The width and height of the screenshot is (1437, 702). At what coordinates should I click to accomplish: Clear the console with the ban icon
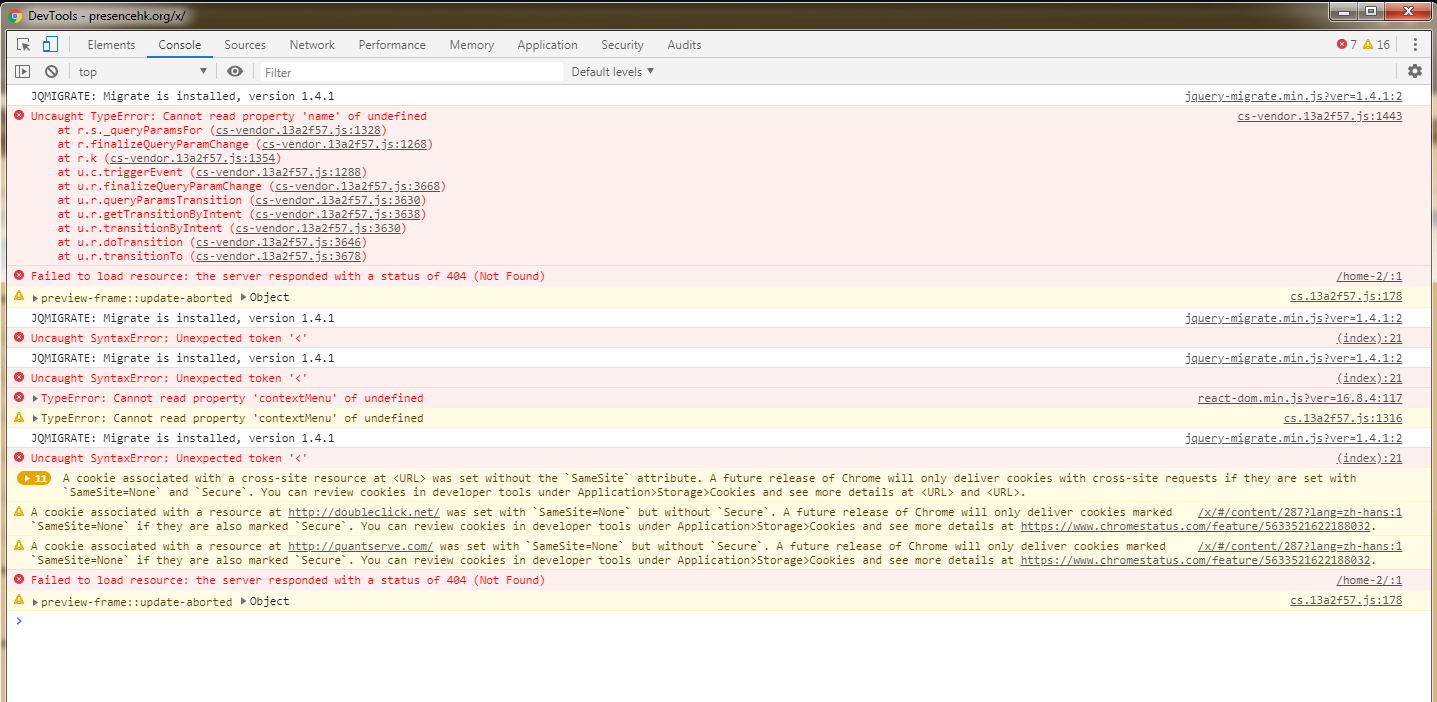(x=51, y=72)
